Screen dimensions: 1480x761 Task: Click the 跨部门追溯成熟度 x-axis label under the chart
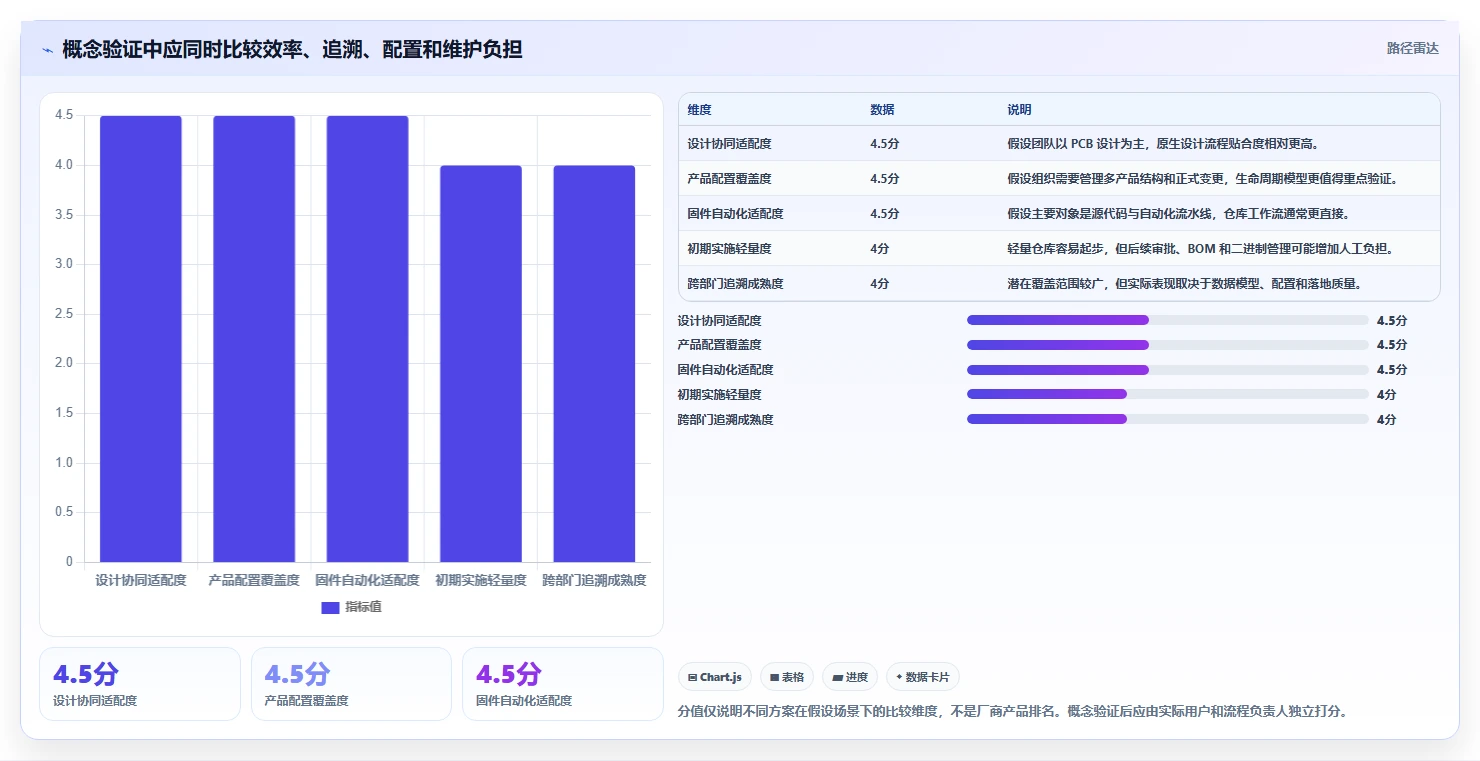click(x=594, y=580)
